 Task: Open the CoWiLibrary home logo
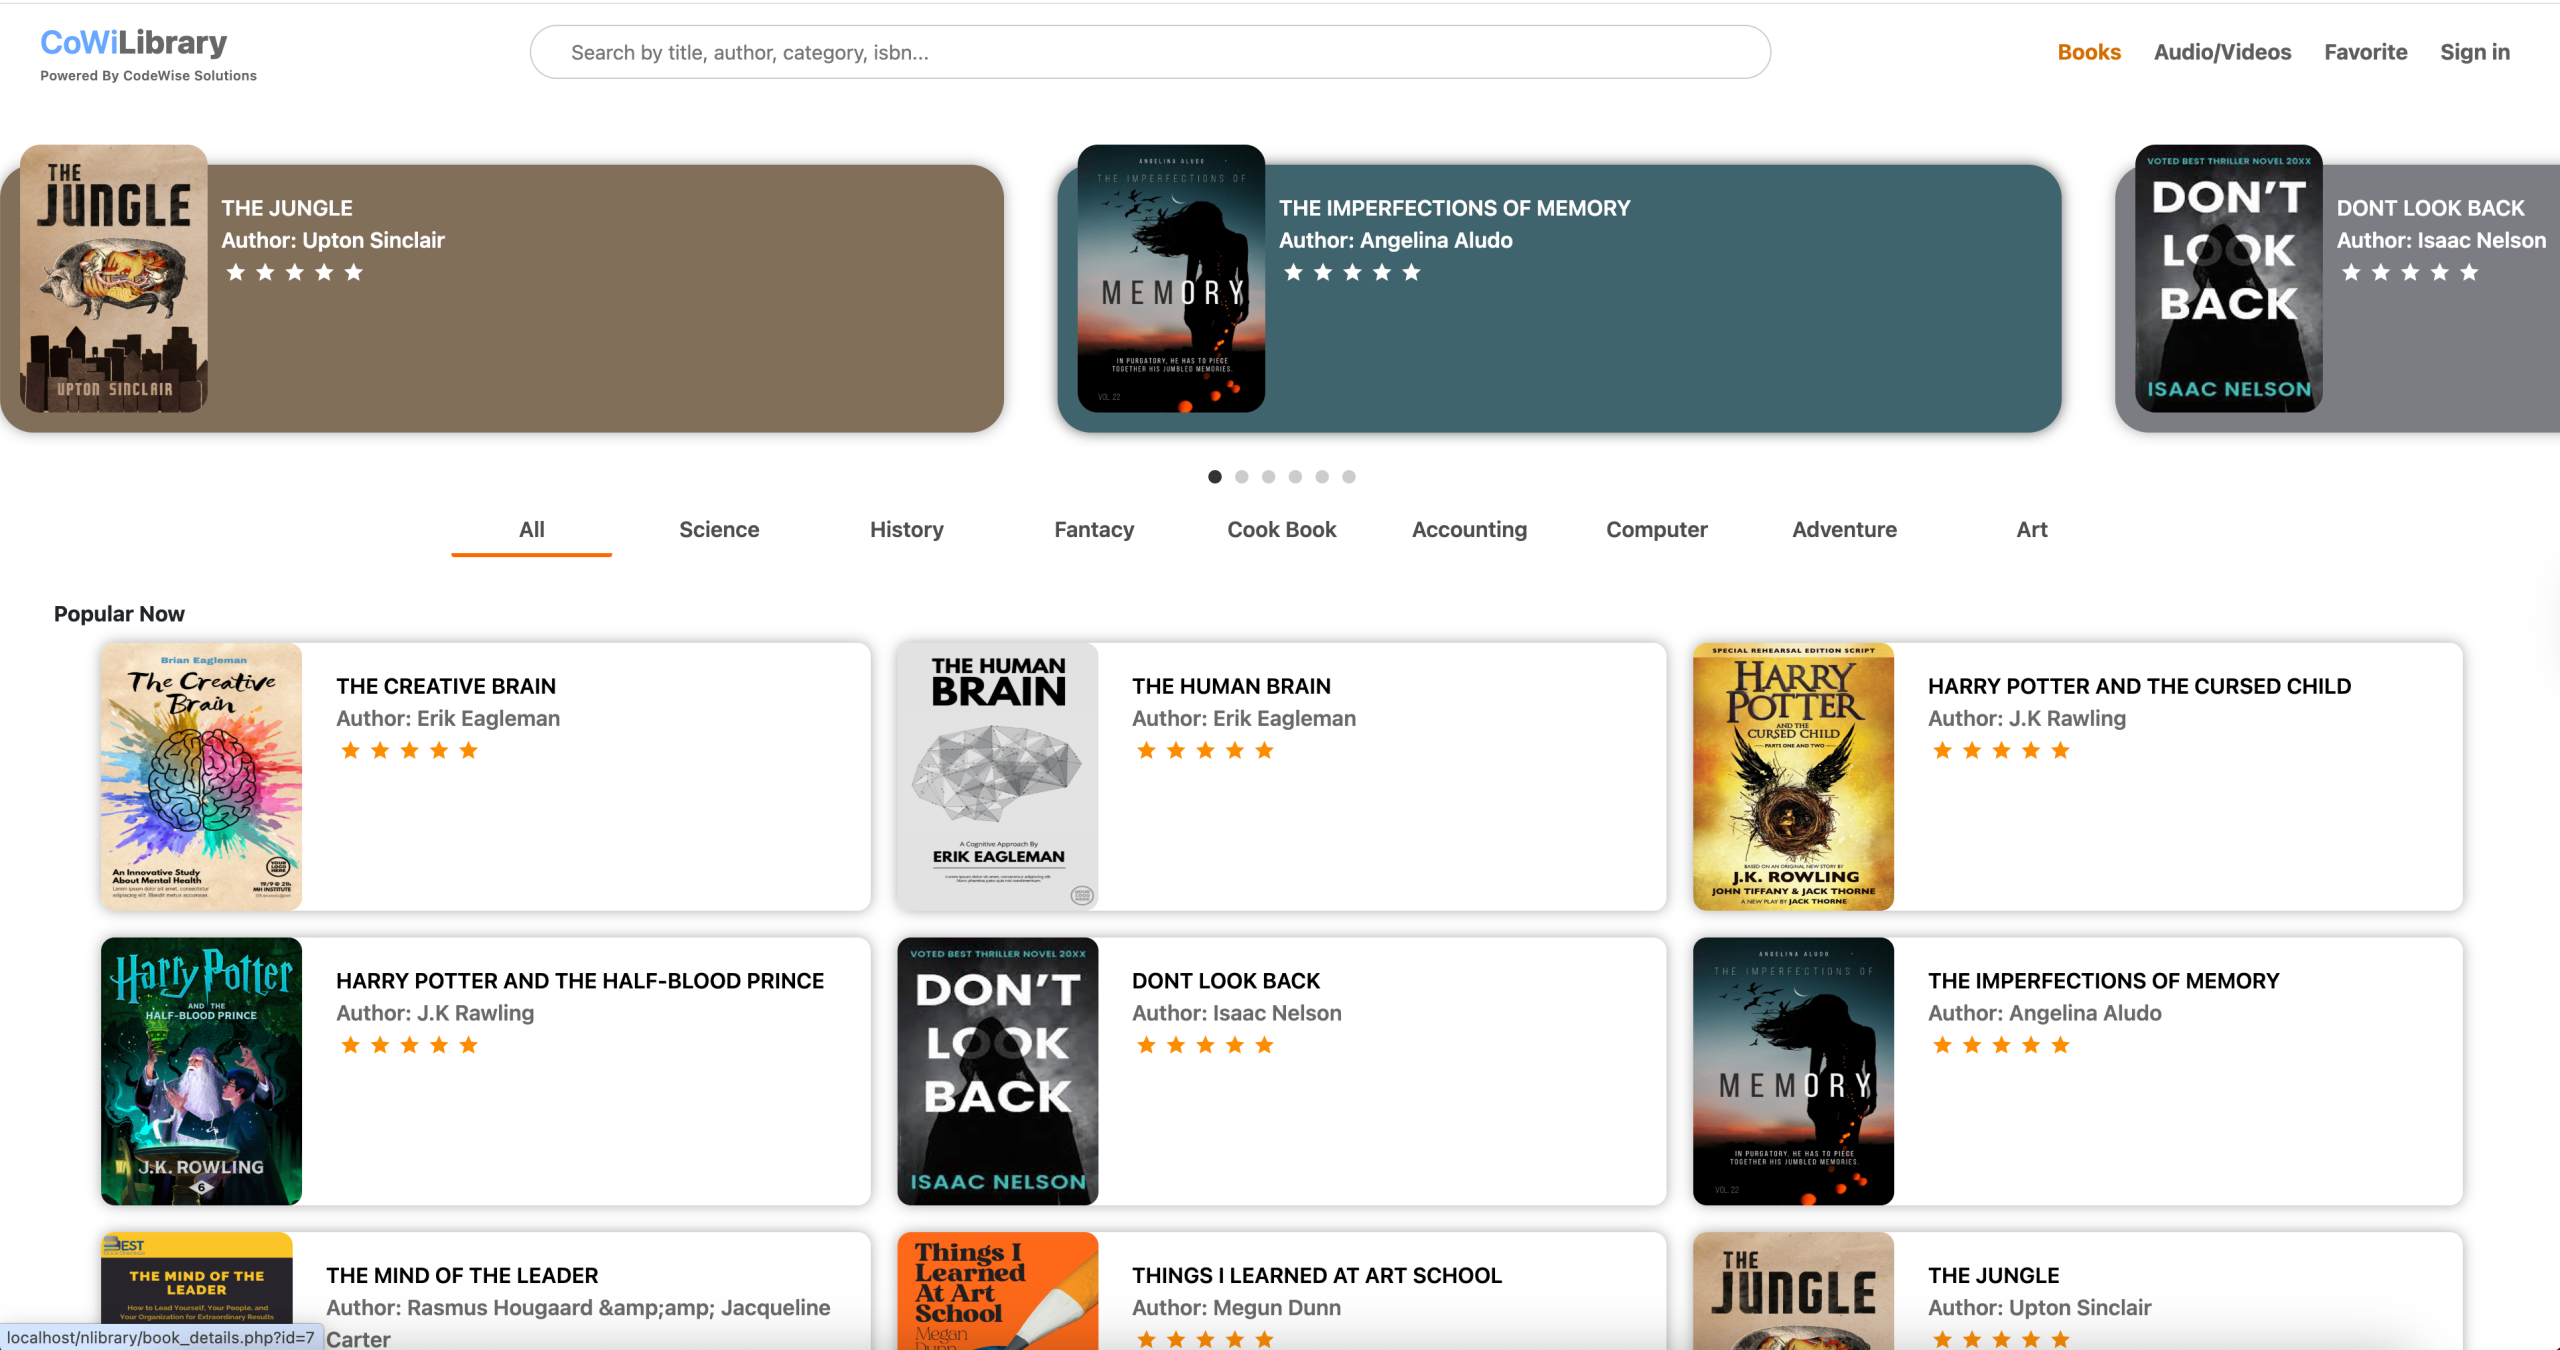[134, 43]
